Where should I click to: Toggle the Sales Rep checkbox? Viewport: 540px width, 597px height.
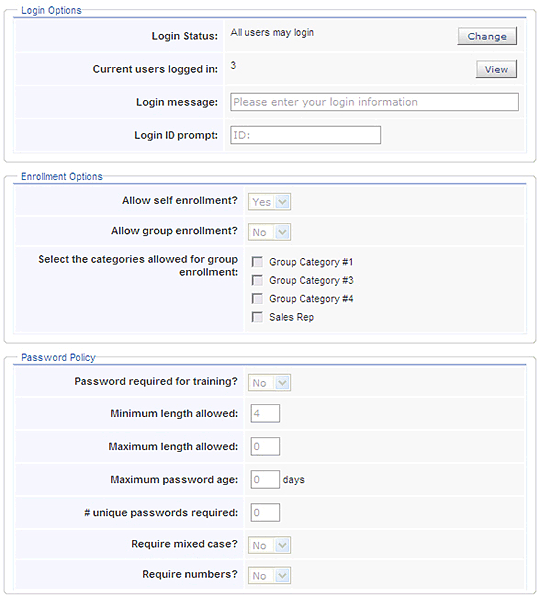pos(257,317)
